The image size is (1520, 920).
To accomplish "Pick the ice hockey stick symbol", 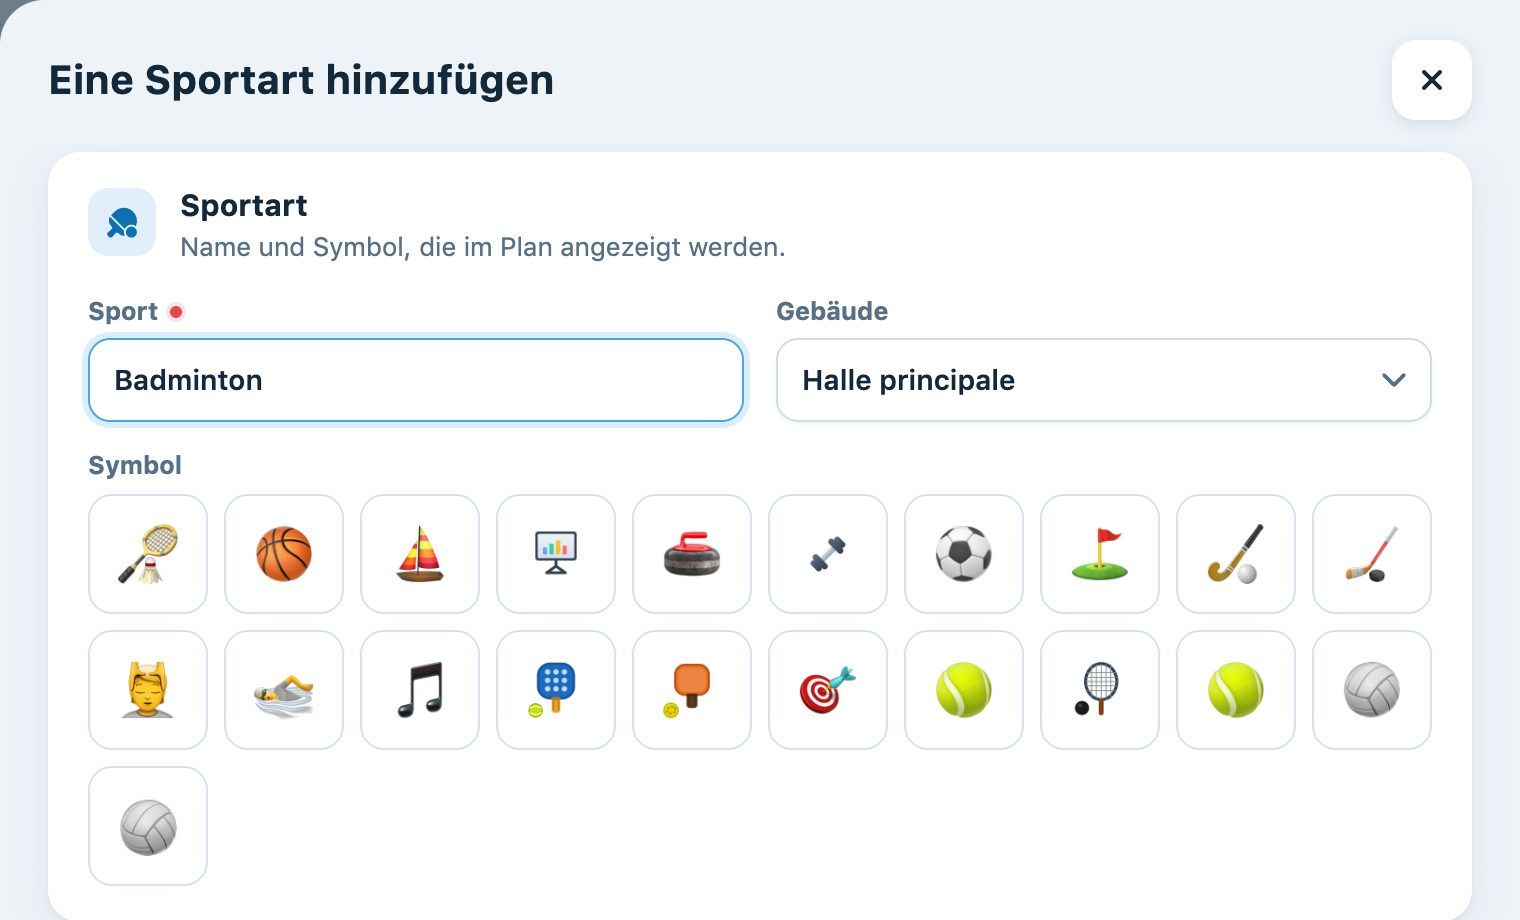I will pyautogui.click(x=1372, y=554).
